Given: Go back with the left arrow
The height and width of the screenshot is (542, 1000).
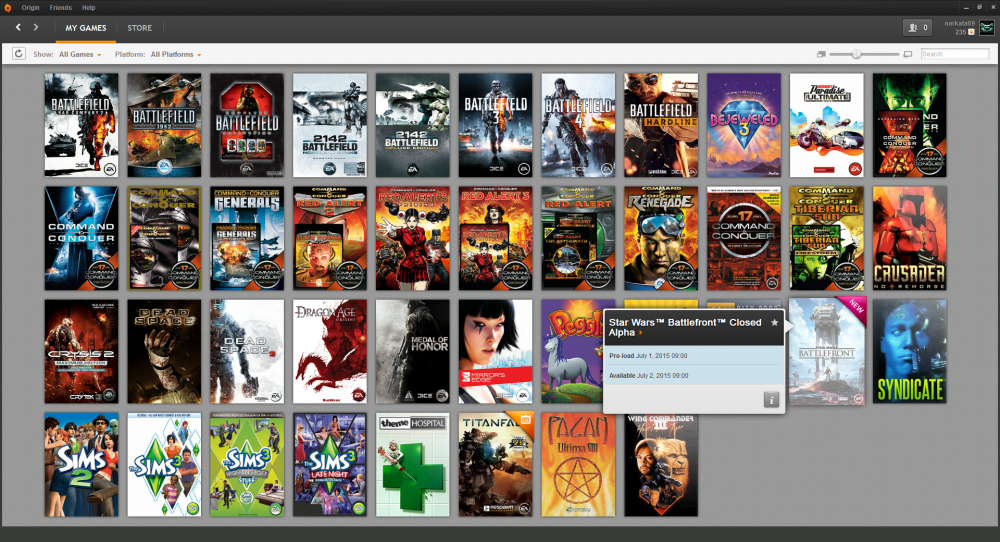Looking at the screenshot, I should [x=18, y=27].
